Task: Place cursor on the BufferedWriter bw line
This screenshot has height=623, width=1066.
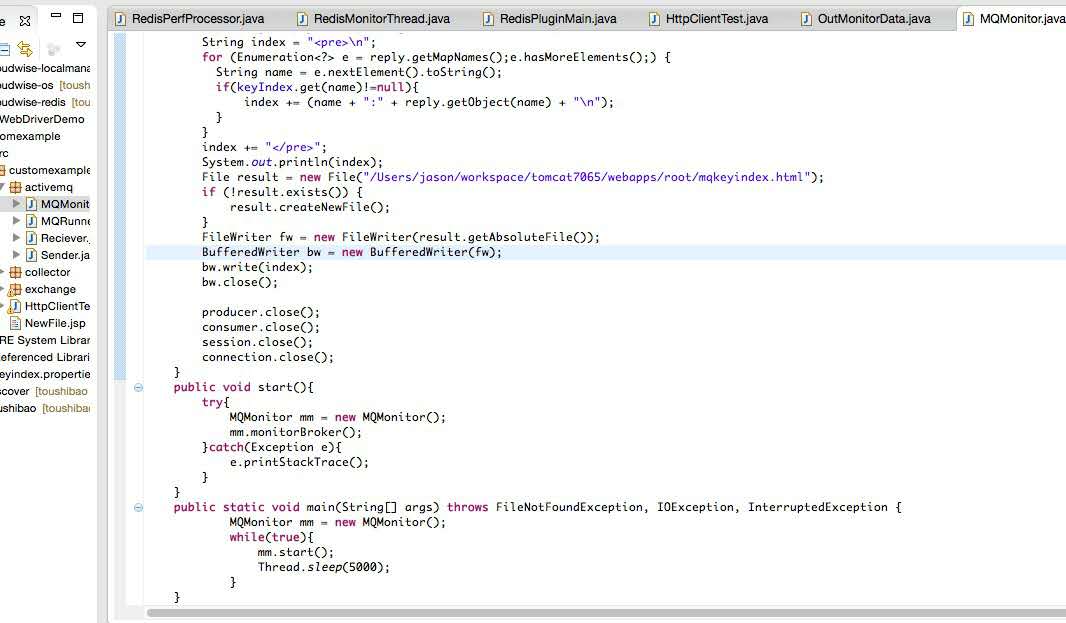Action: pos(351,252)
